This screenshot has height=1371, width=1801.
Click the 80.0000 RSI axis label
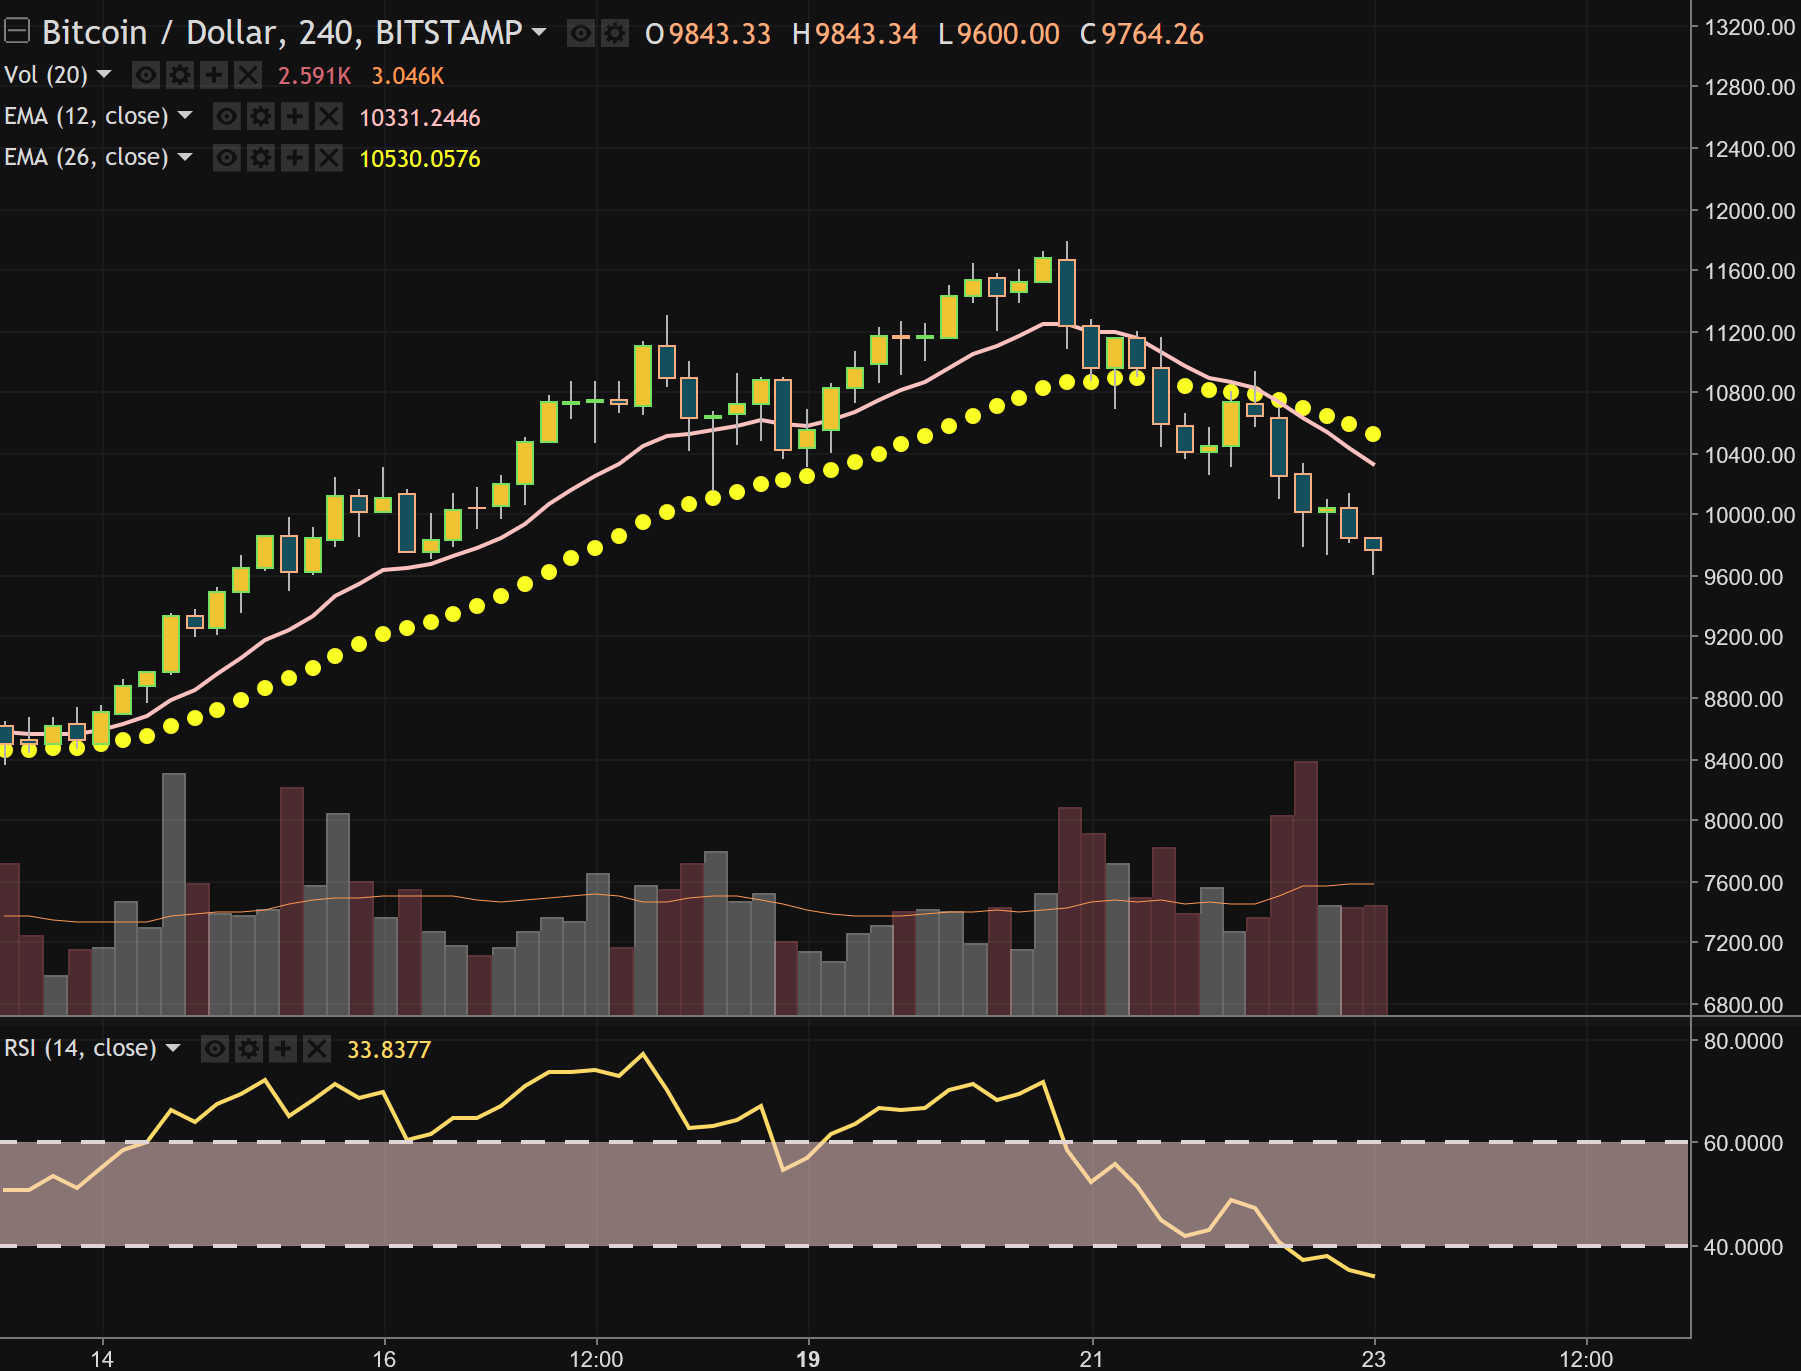click(x=1743, y=1041)
